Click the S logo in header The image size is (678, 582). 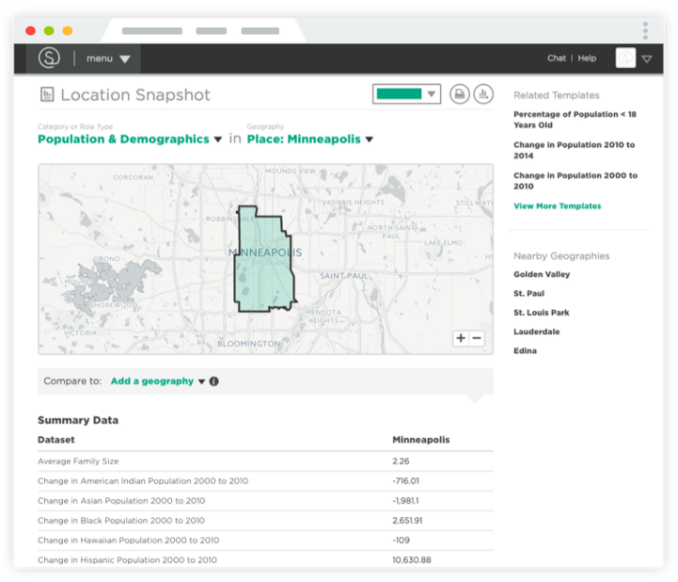(49, 58)
